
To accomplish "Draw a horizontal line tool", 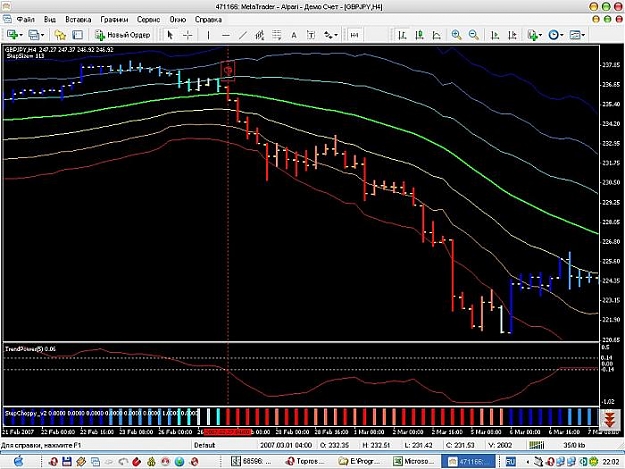I will 226,35.
